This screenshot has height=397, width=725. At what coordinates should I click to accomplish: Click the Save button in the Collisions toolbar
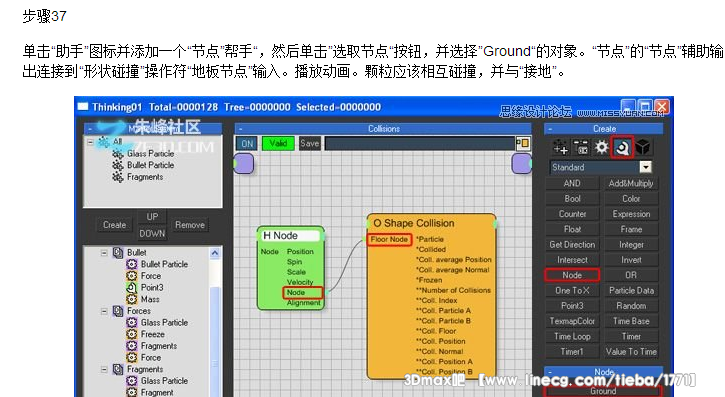[309, 143]
